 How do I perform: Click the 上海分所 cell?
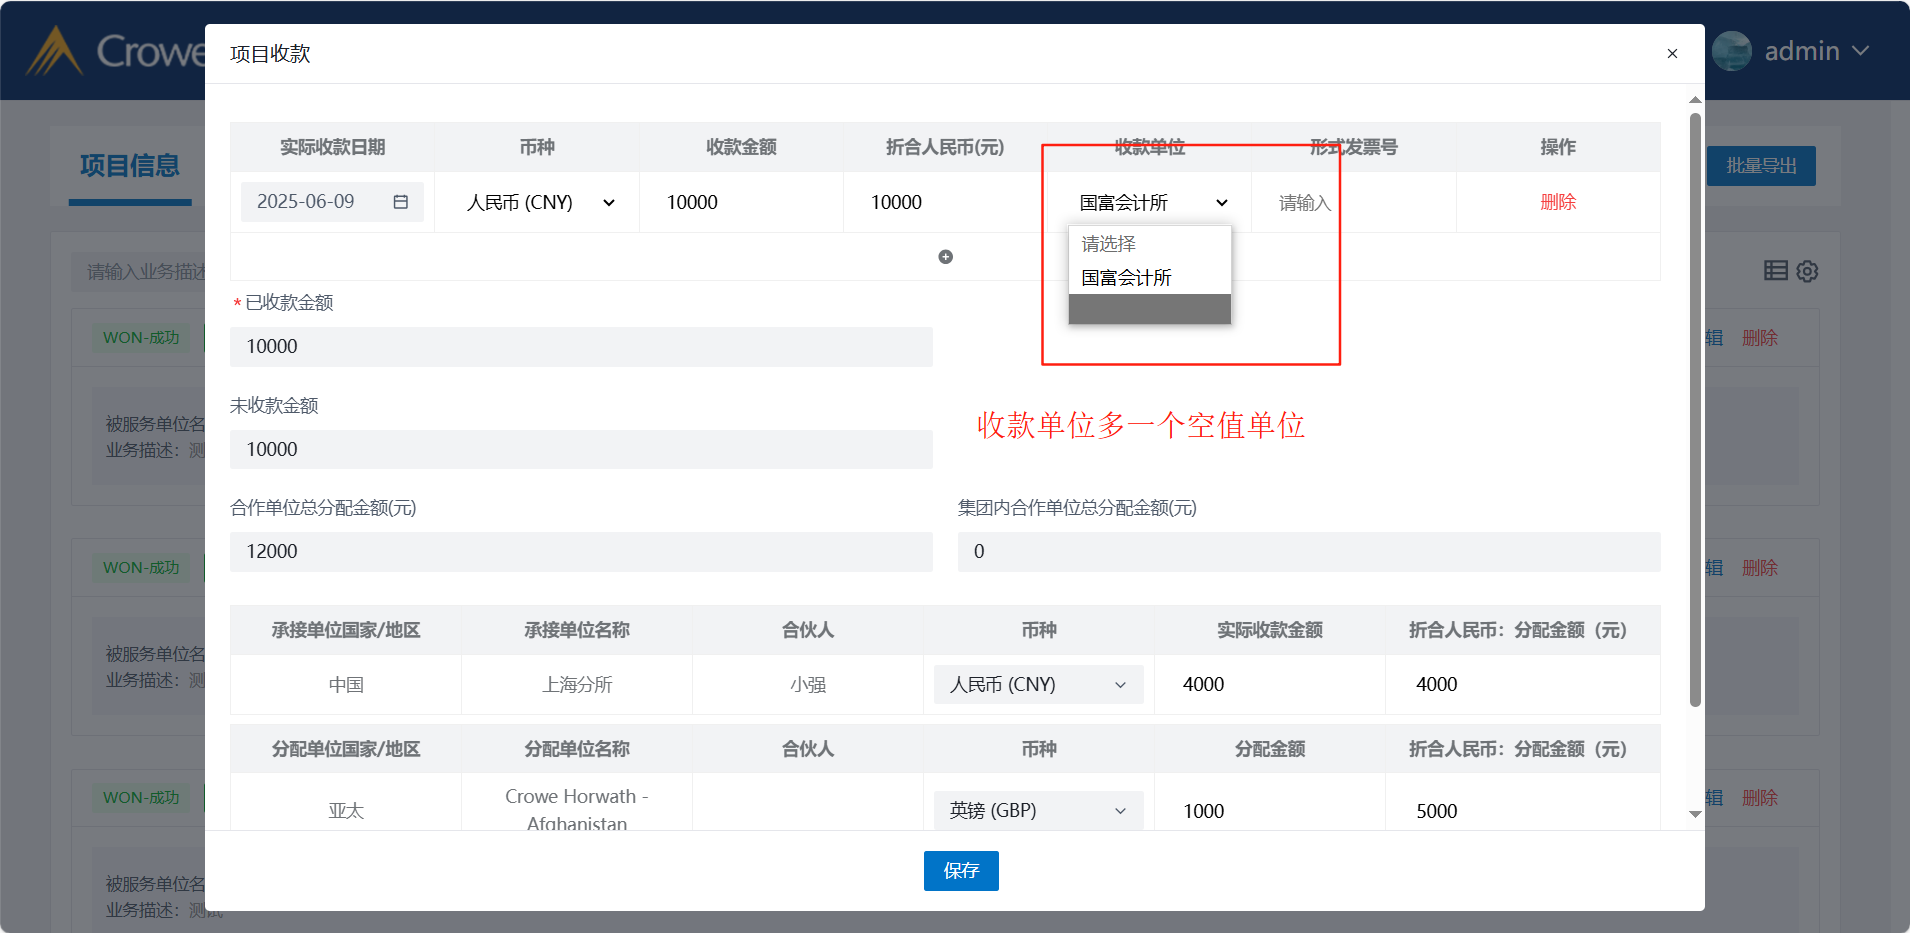577,685
